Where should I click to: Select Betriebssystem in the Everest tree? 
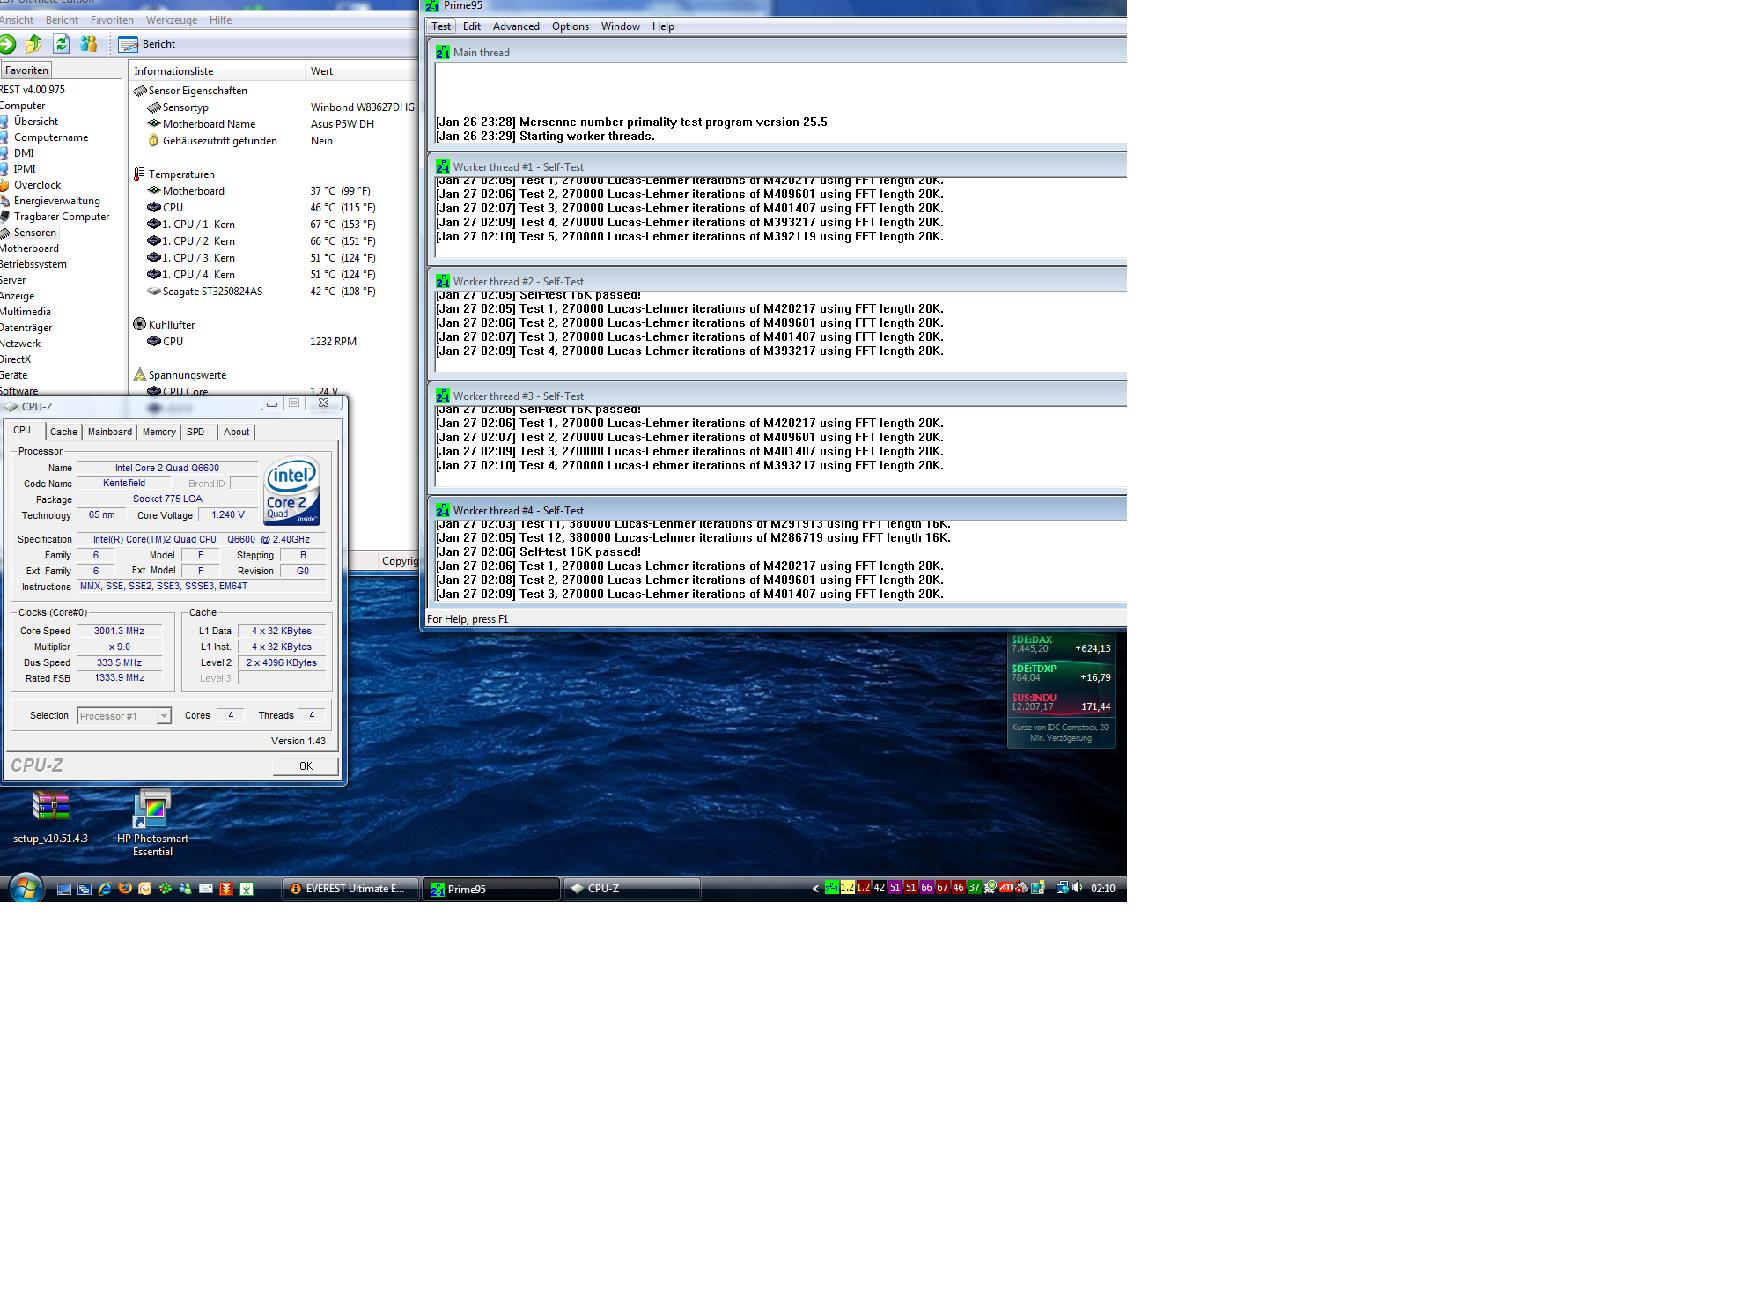point(33,264)
